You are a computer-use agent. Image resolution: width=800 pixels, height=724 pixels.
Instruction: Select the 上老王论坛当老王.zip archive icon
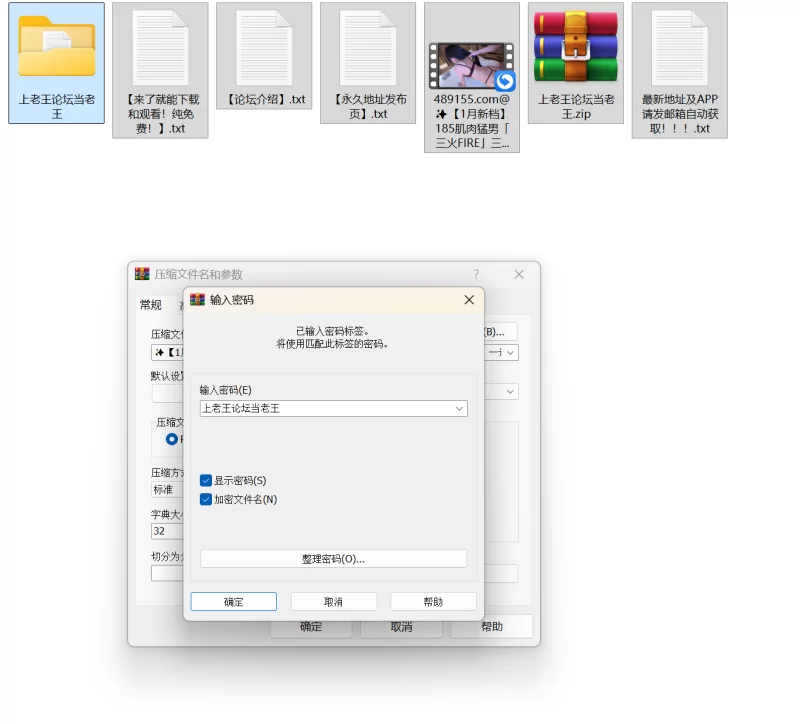click(x=576, y=47)
